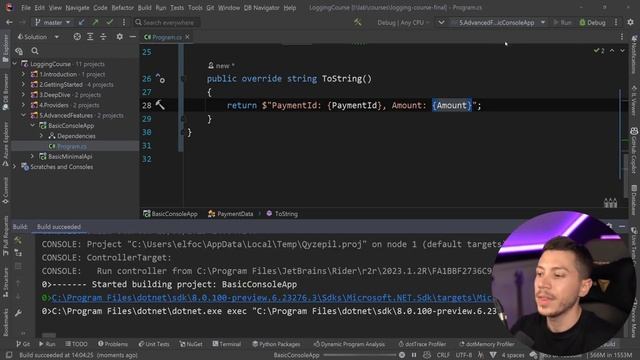The width and height of the screenshot is (640, 360).
Task: Open the File menu
Action: pyautogui.click(x=26, y=8)
